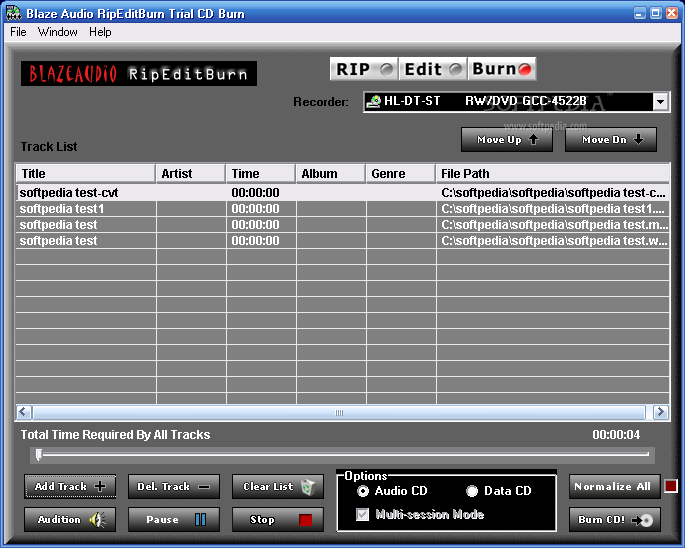Sort by the Album column header
Screen dimensions: 685x548
tap(331, 173)
